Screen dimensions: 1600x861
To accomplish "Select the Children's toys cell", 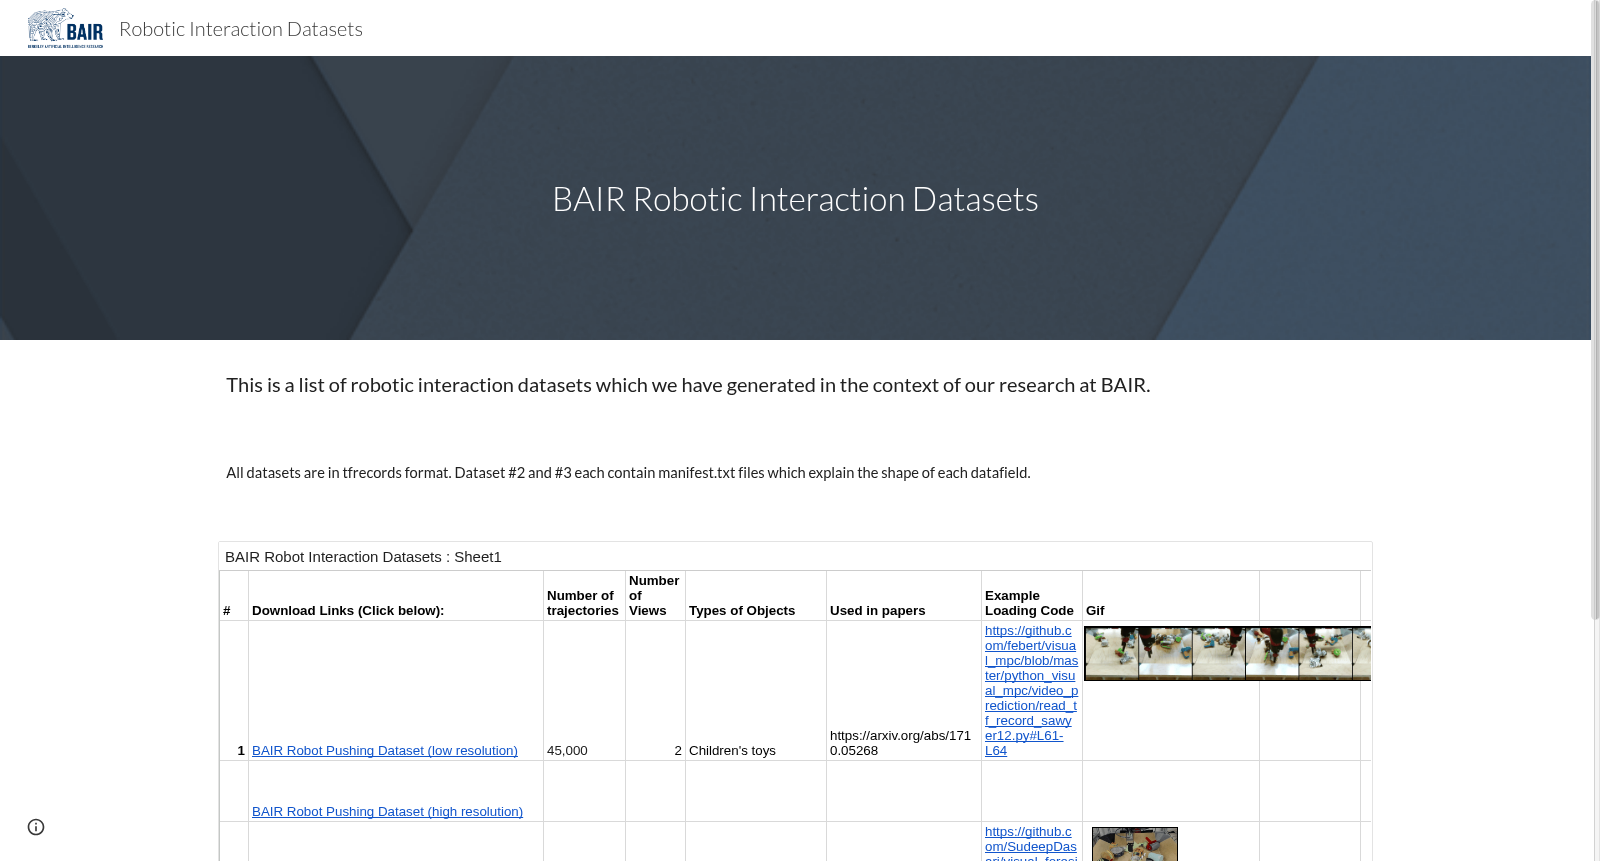I will click(x=756, y=691).
